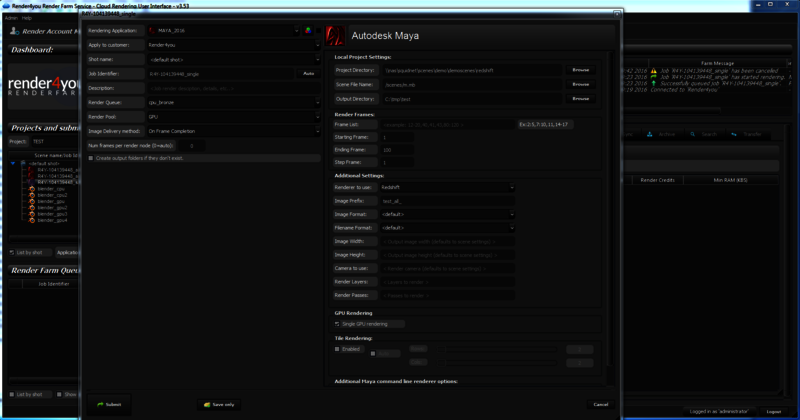This screenshot has width=800, height=420.
Task: Click the Cancel button
Action: coord(600,404)
